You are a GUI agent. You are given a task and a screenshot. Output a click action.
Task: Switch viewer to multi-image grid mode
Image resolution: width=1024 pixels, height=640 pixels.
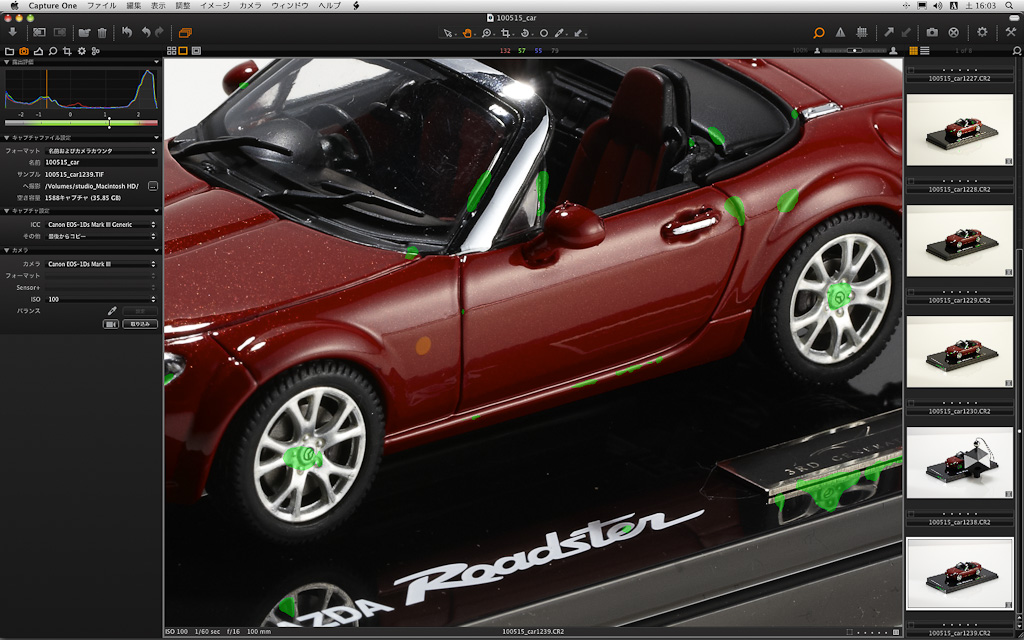pyautogui.click(x=171, y=50)
